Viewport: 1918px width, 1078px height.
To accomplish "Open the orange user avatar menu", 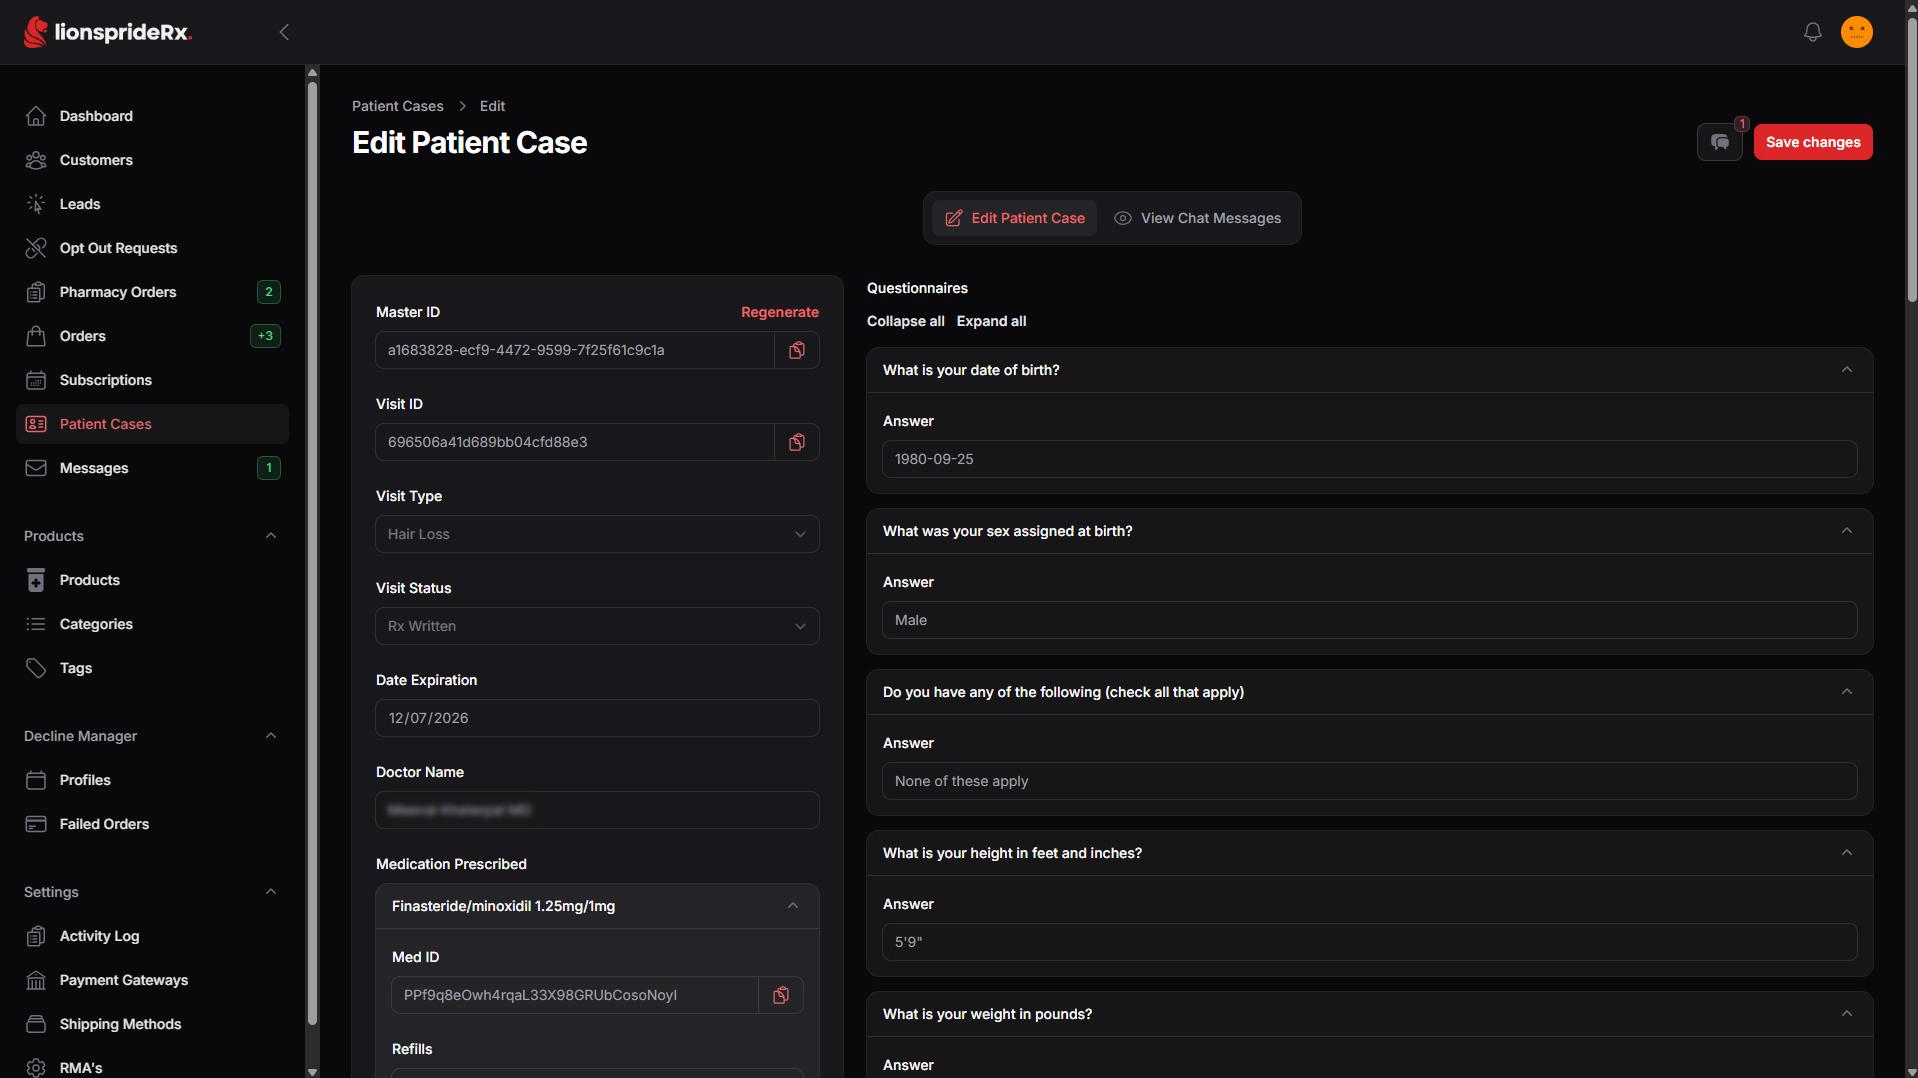I will 1856,32.
